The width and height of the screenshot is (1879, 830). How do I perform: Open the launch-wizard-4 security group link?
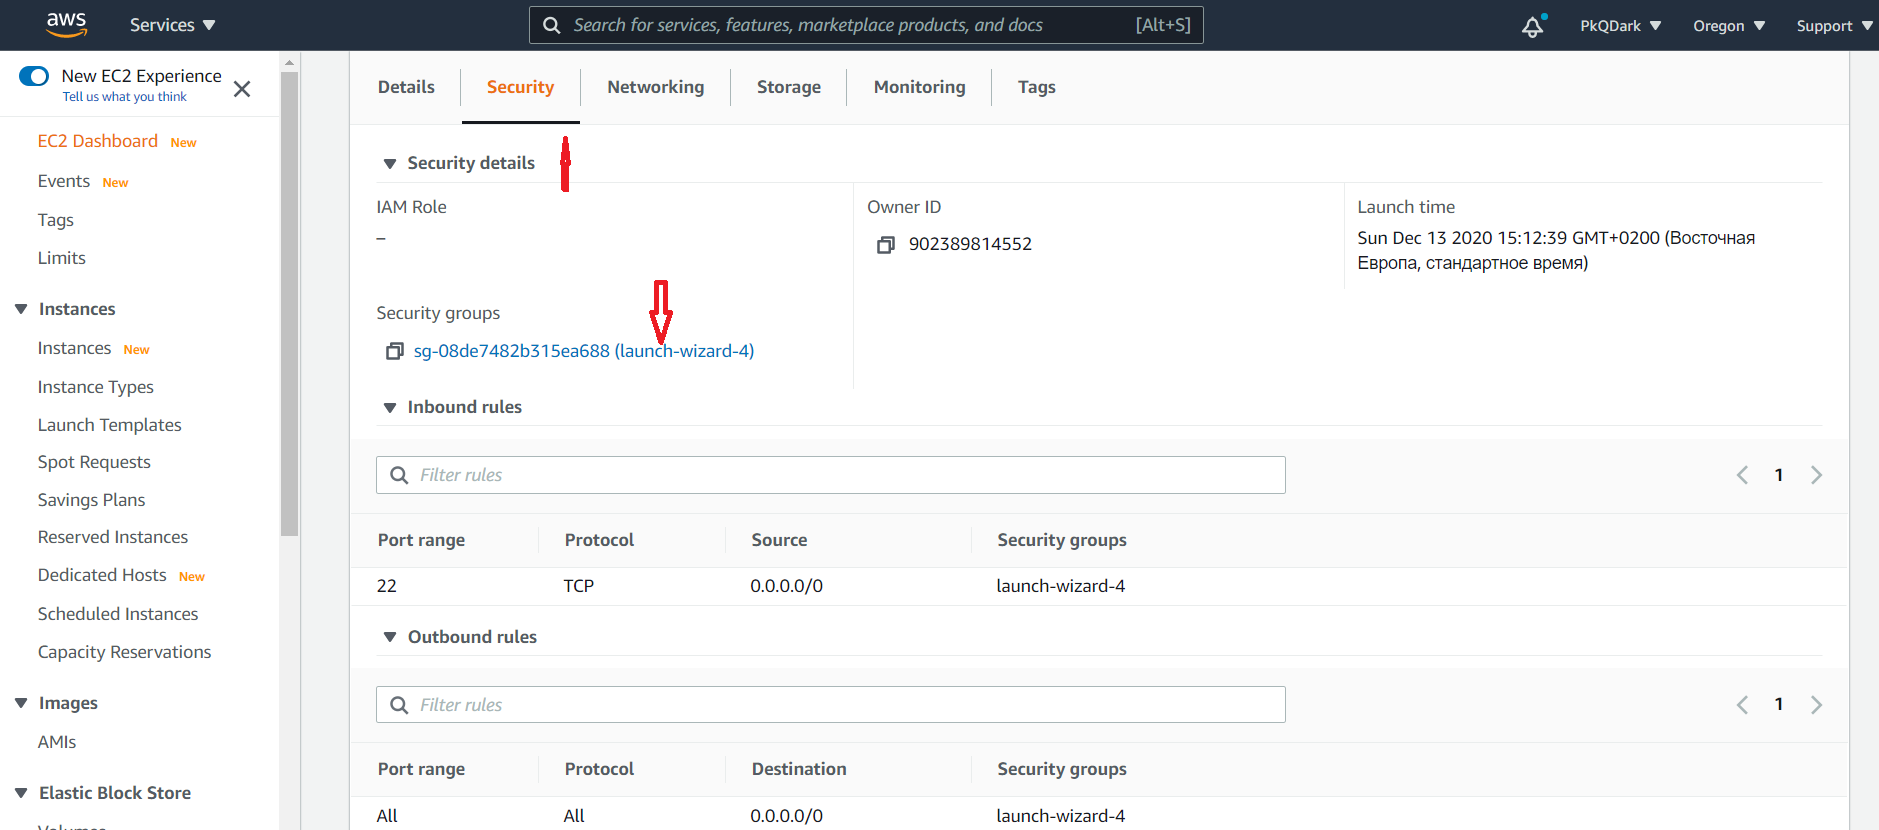583,351
